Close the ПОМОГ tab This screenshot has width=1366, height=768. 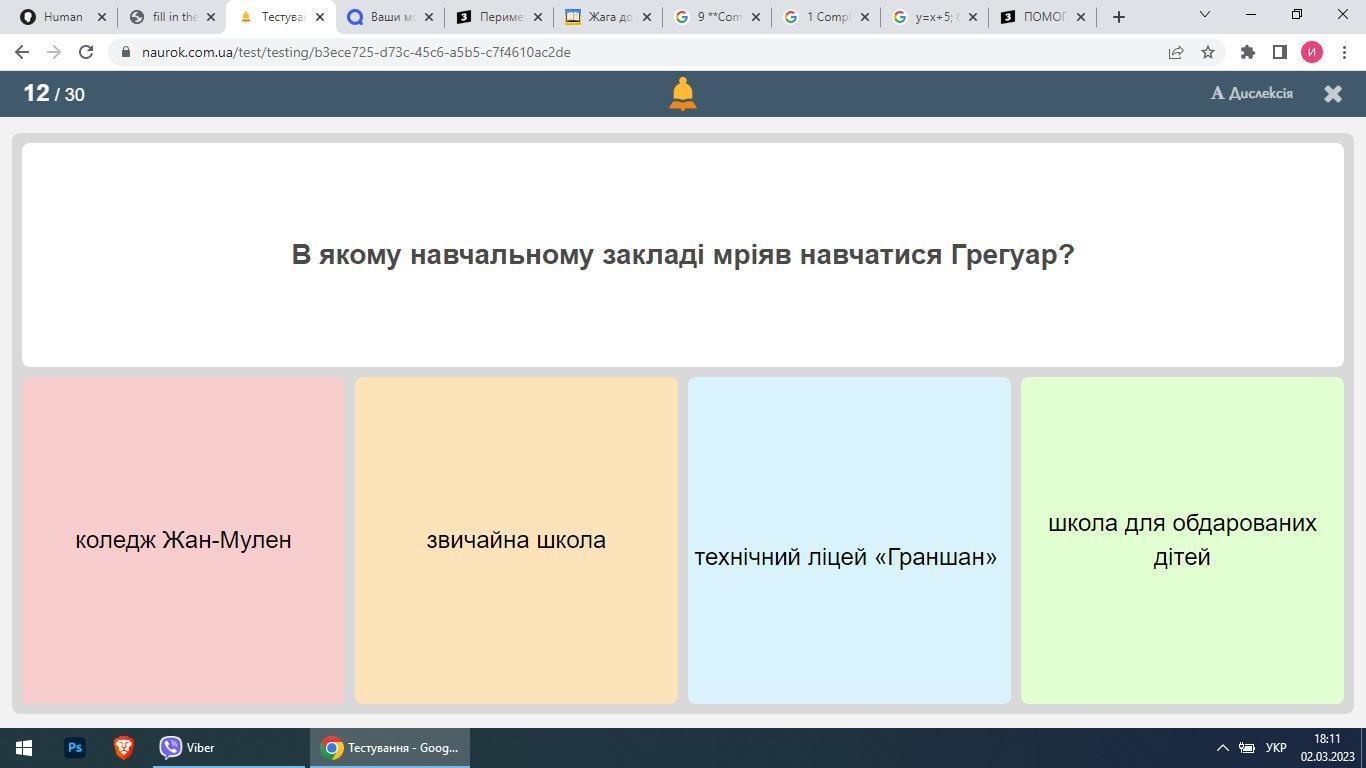[1080, 17]
